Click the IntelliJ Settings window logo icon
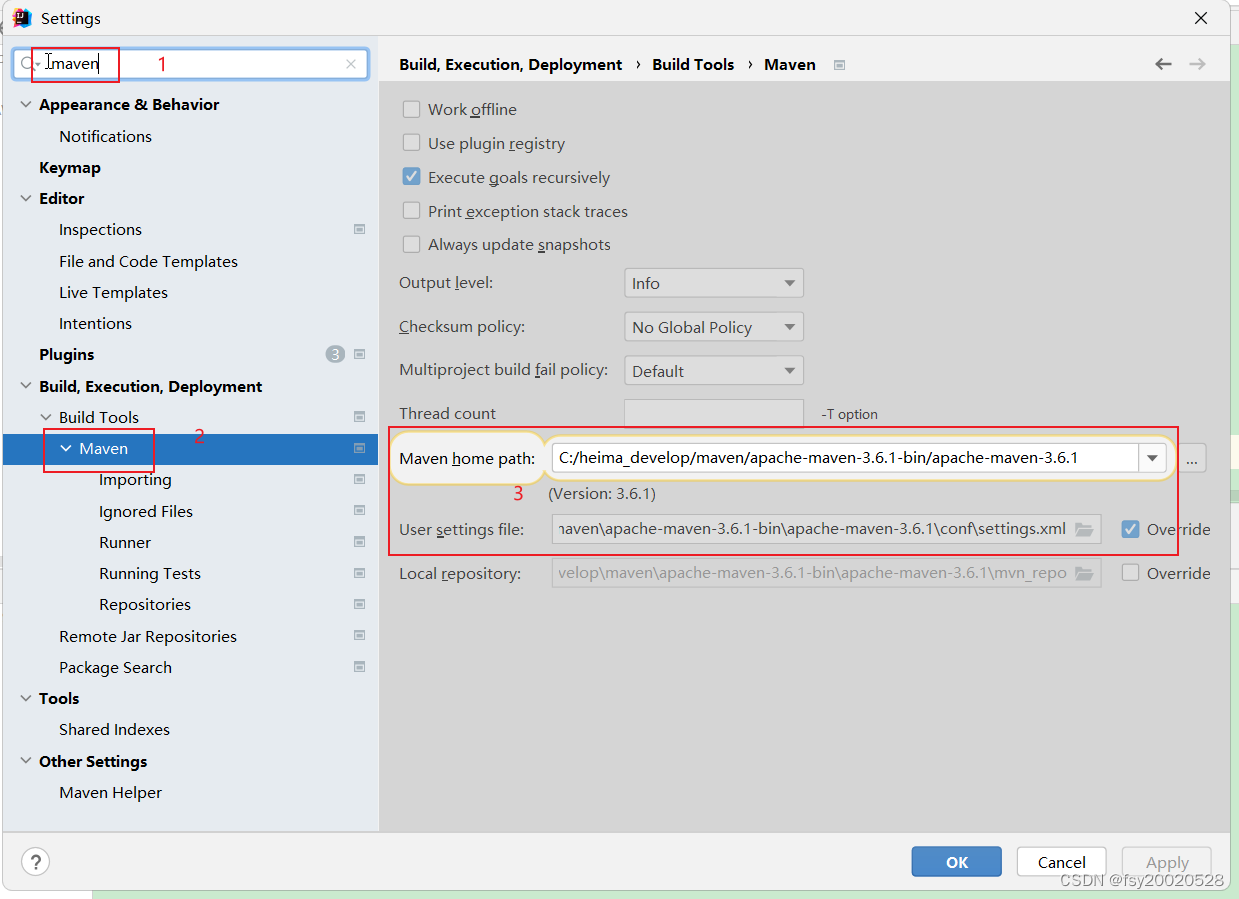The height and width of the screenshot is (899, 1239). (x=22, y=18)
